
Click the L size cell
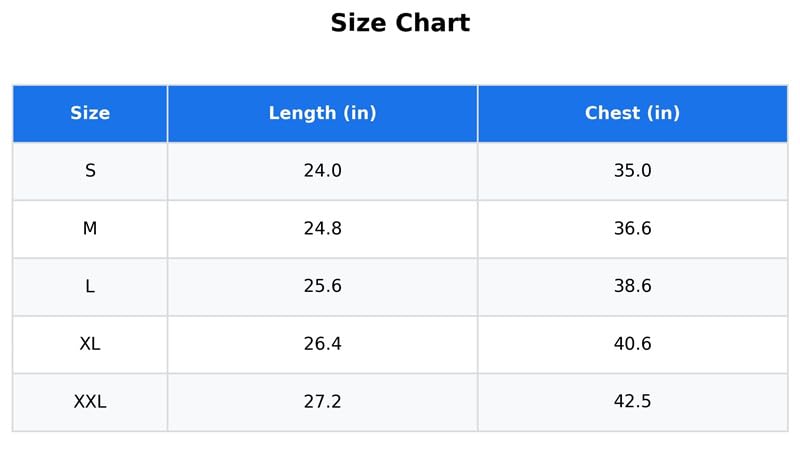(90, 286)
